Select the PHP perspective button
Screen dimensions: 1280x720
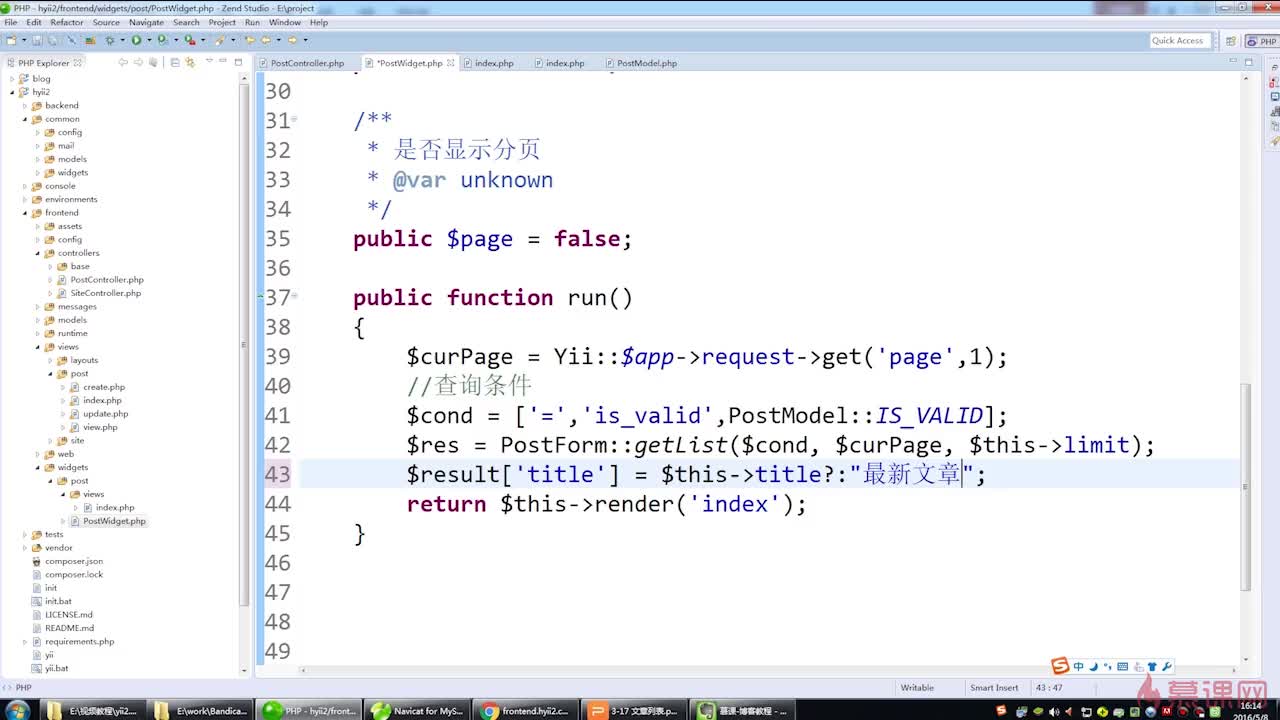(1261, 41)
